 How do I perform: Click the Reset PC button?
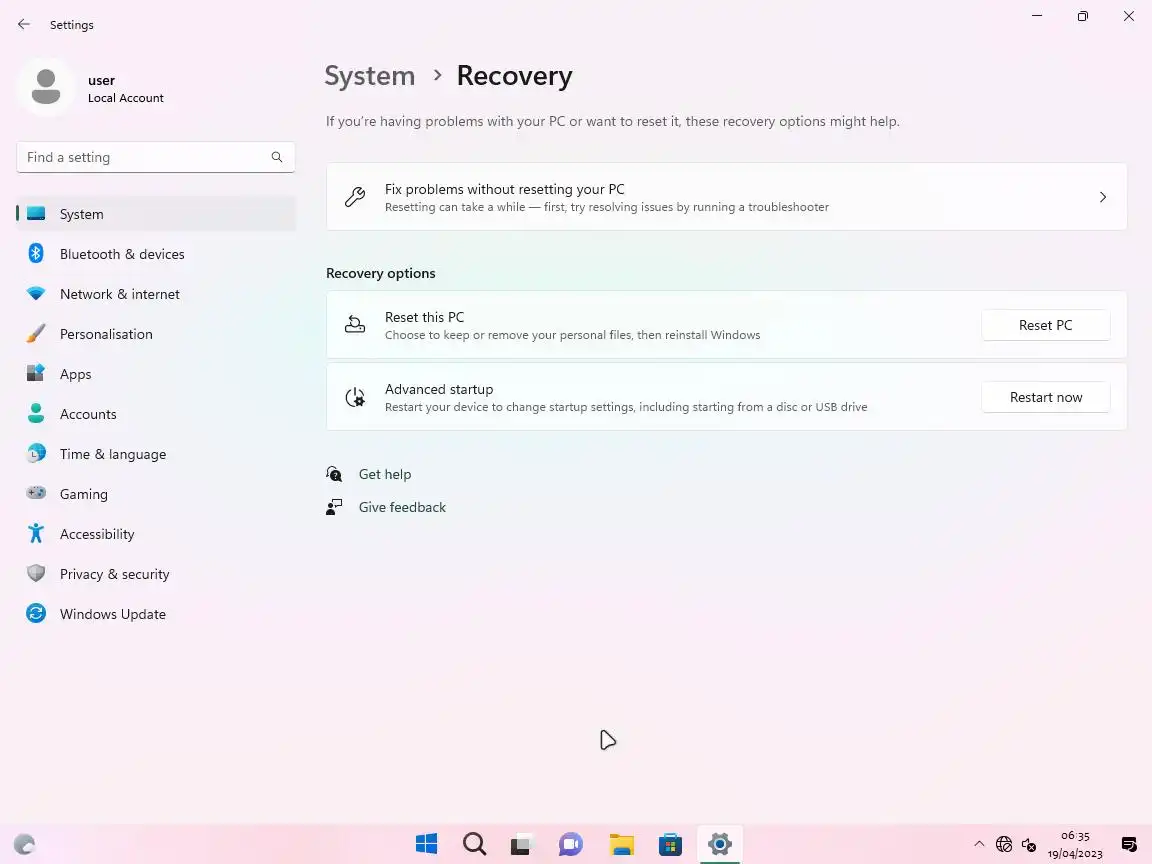[1045, 325]
